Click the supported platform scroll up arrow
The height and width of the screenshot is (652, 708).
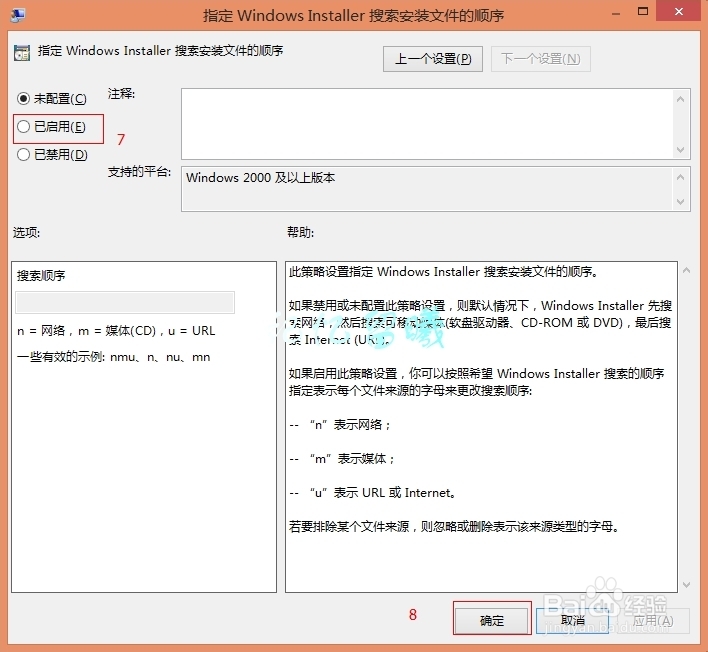[x=680, y=177]
